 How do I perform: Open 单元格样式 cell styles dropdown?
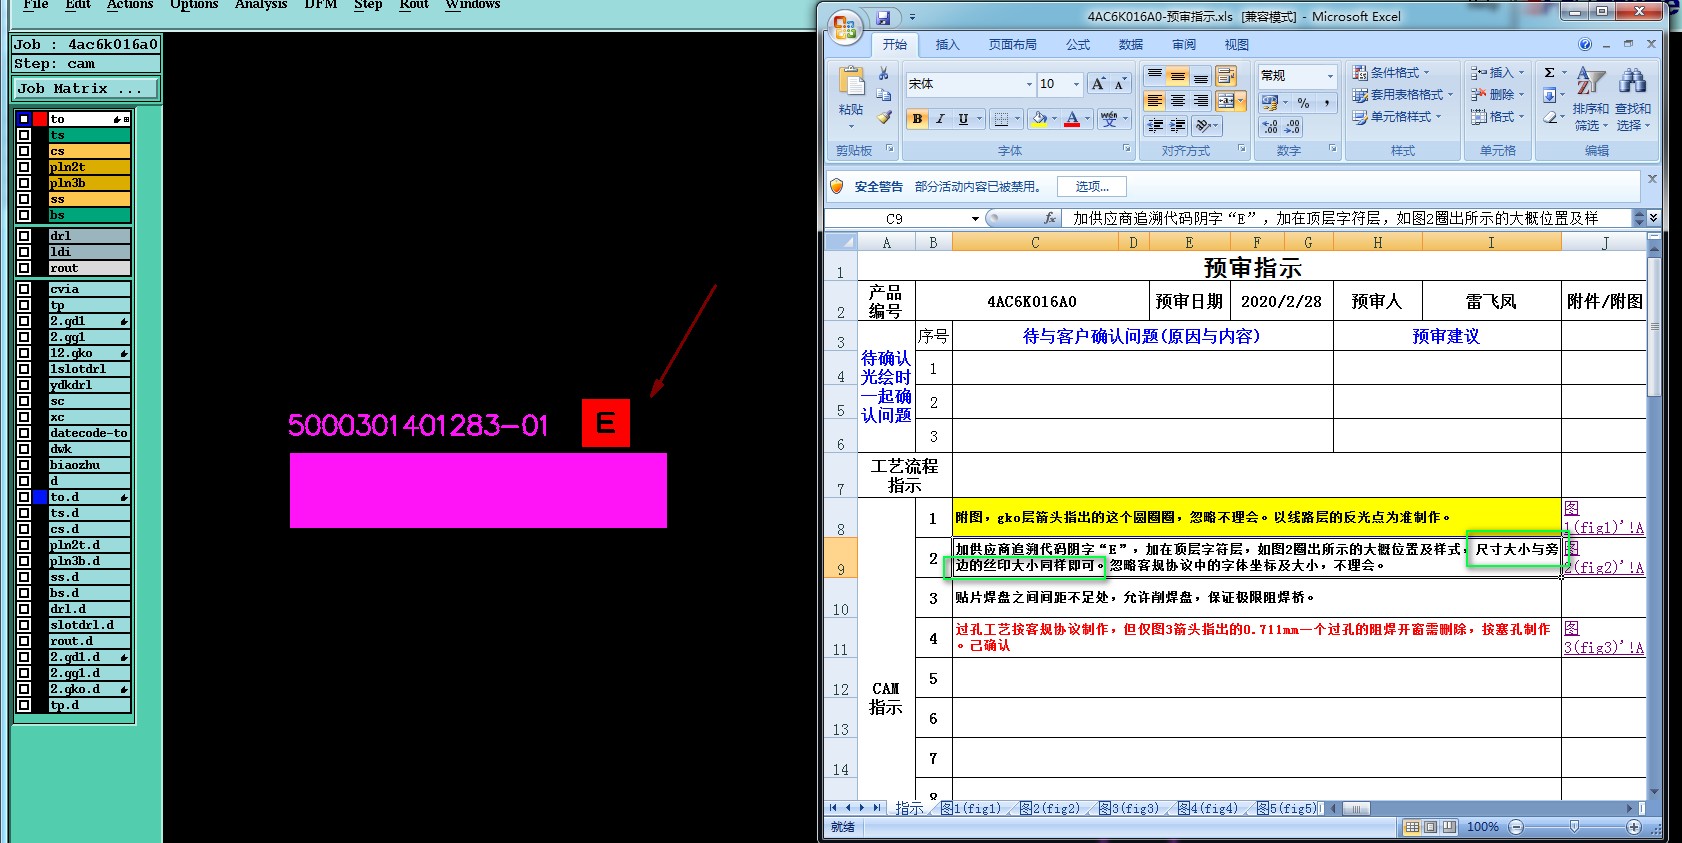click(1396, 117)
